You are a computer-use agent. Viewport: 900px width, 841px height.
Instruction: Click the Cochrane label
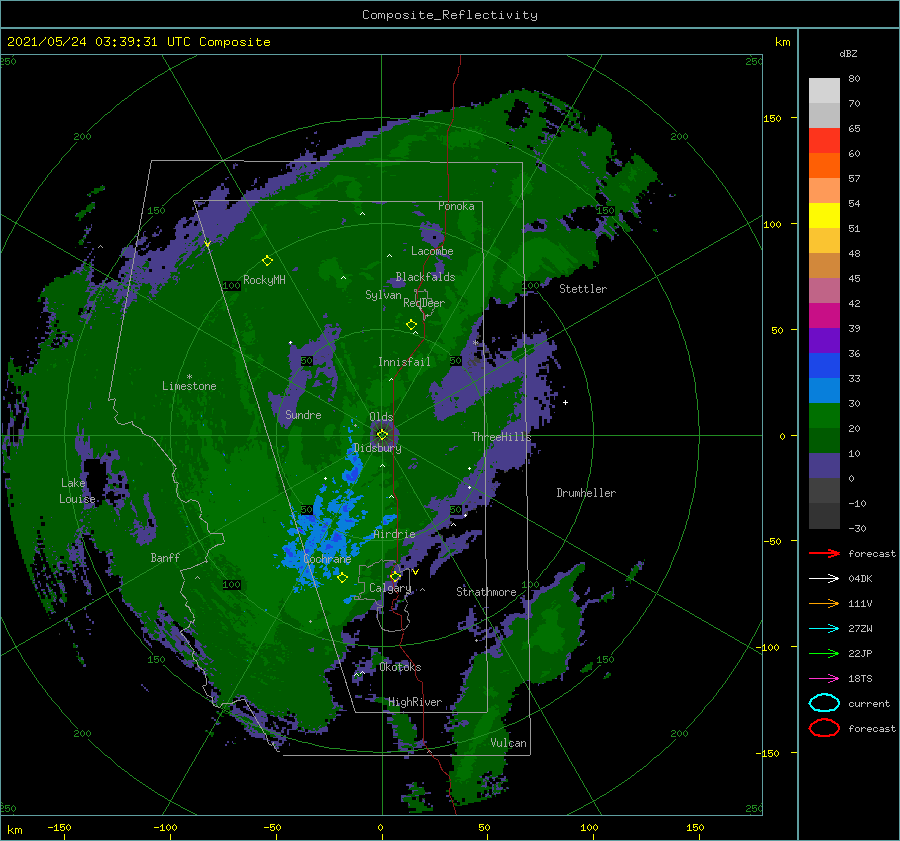point(327,559)
